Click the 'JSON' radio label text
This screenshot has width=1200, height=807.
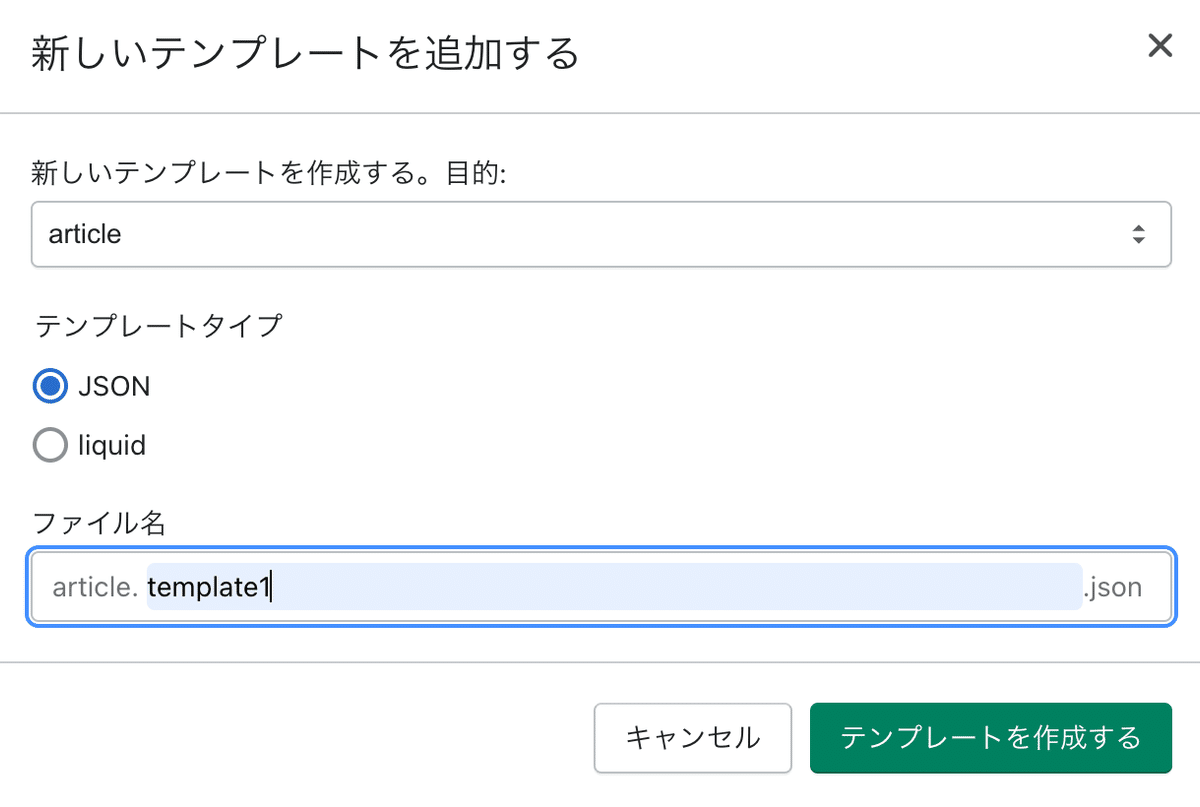click(114, 386)
